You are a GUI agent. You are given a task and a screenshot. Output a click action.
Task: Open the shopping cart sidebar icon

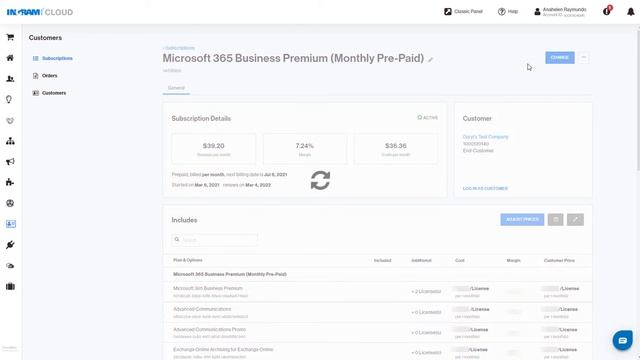point(10,38)
